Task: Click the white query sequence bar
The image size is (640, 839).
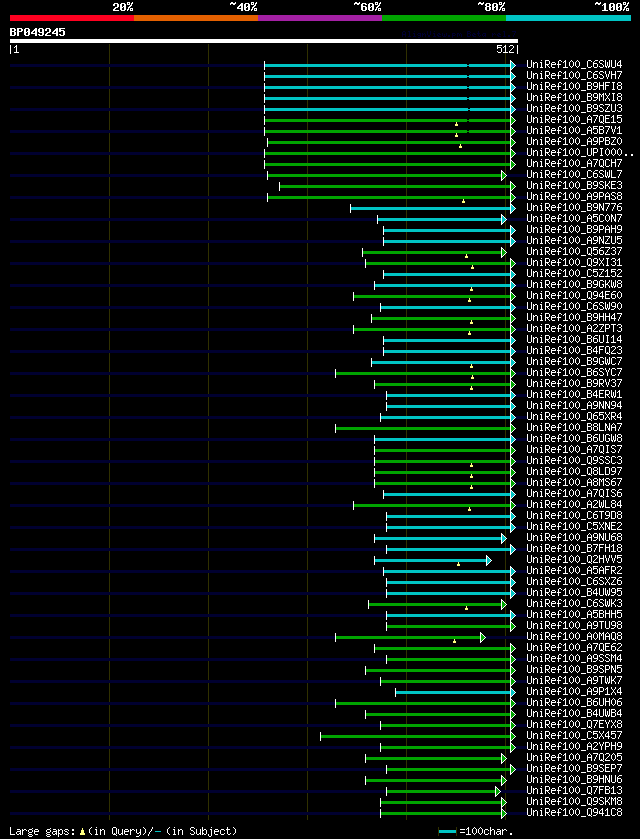Action: pos(264,41)
